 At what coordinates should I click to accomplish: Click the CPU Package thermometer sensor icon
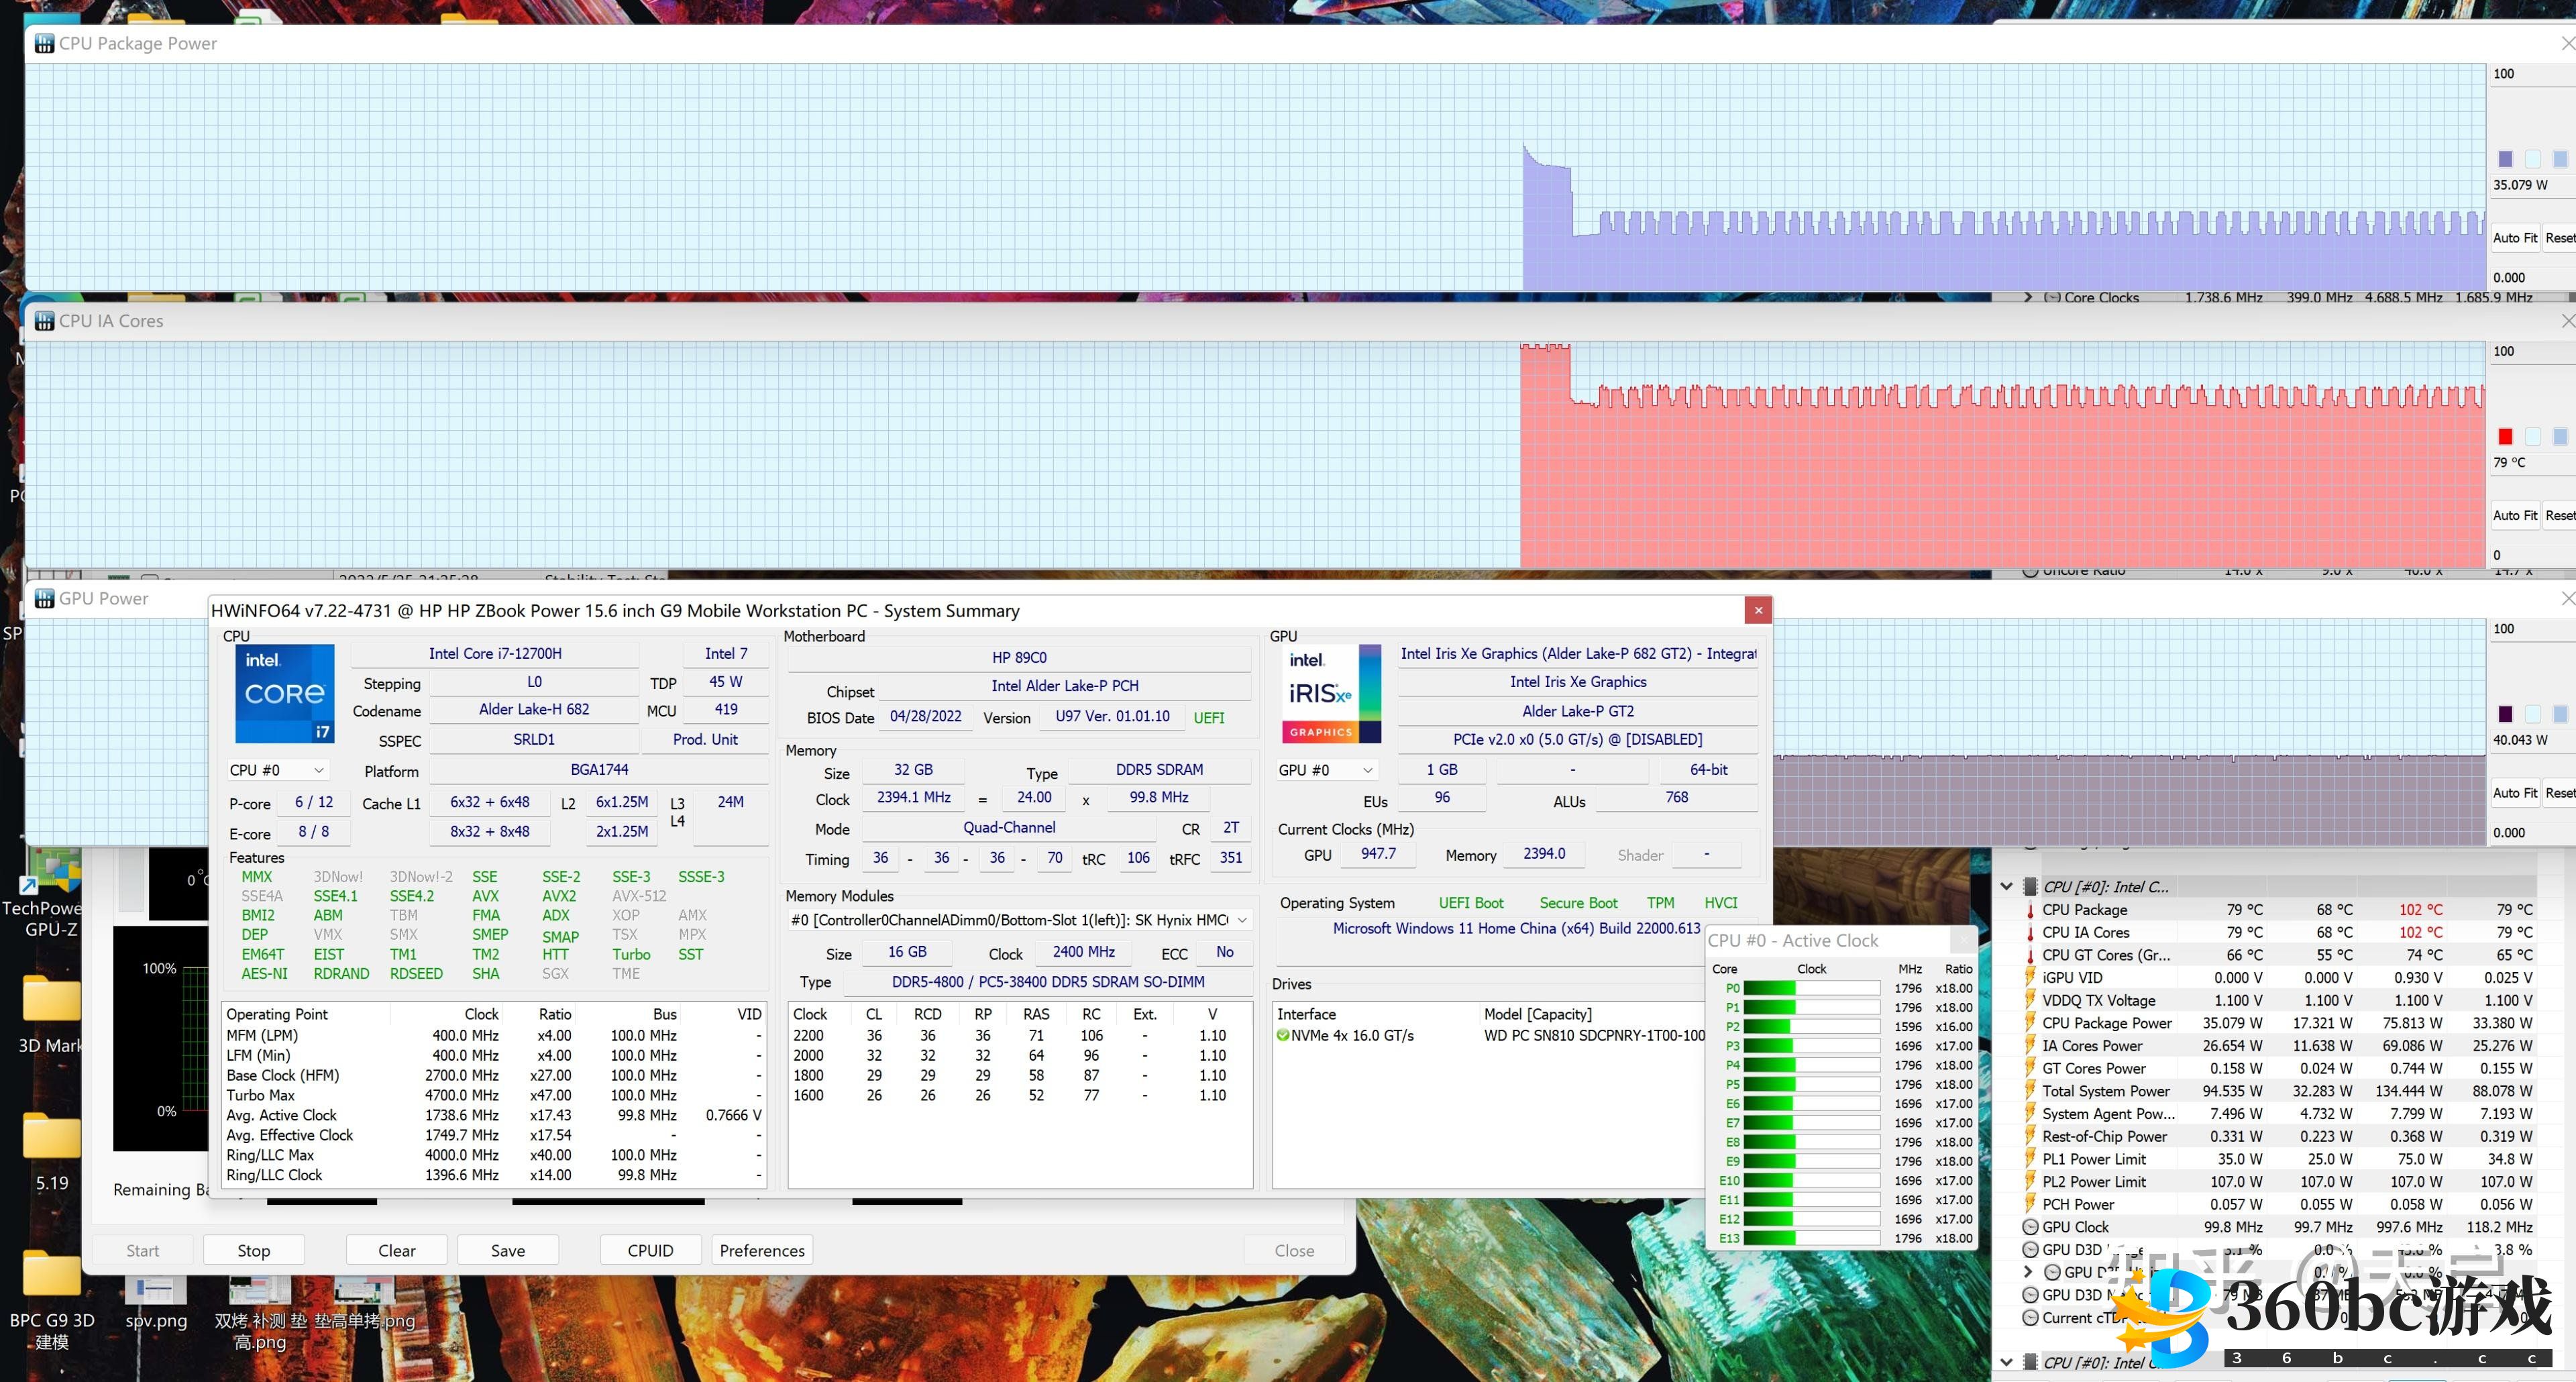2030,910
